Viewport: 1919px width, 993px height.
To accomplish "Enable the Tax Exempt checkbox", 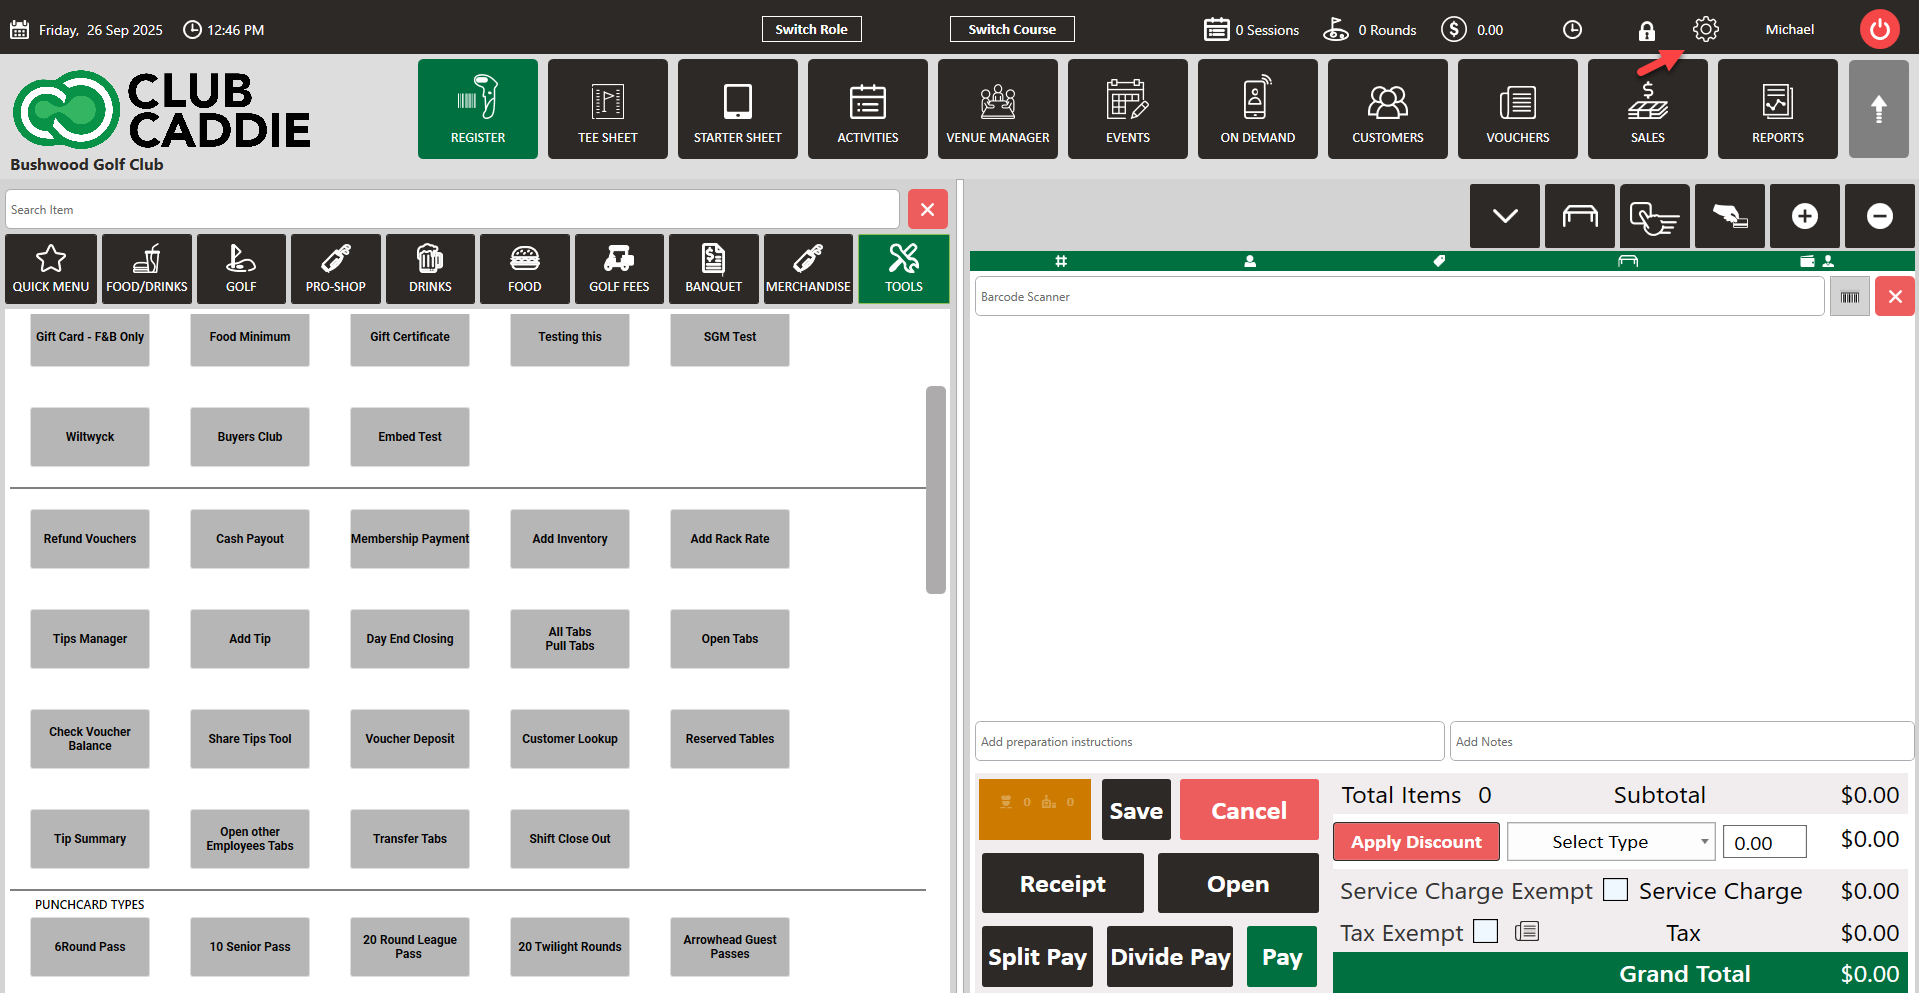I will pyautogui.click(x=1486, y=932).
